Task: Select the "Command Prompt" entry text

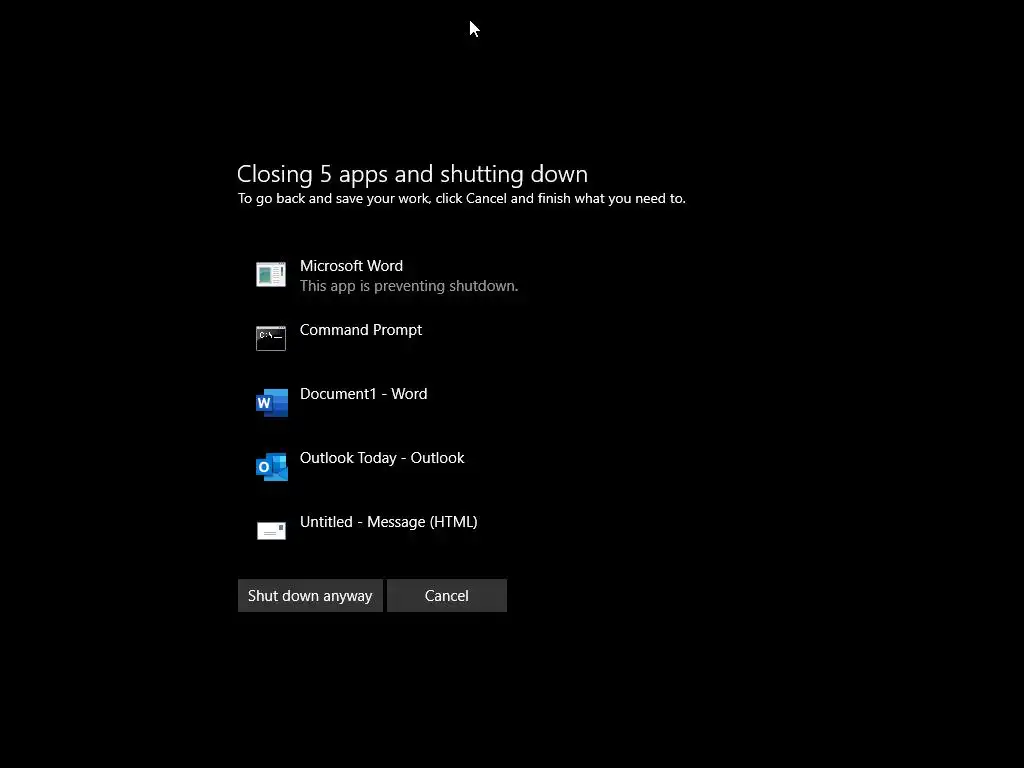Action: coord(360,330)
